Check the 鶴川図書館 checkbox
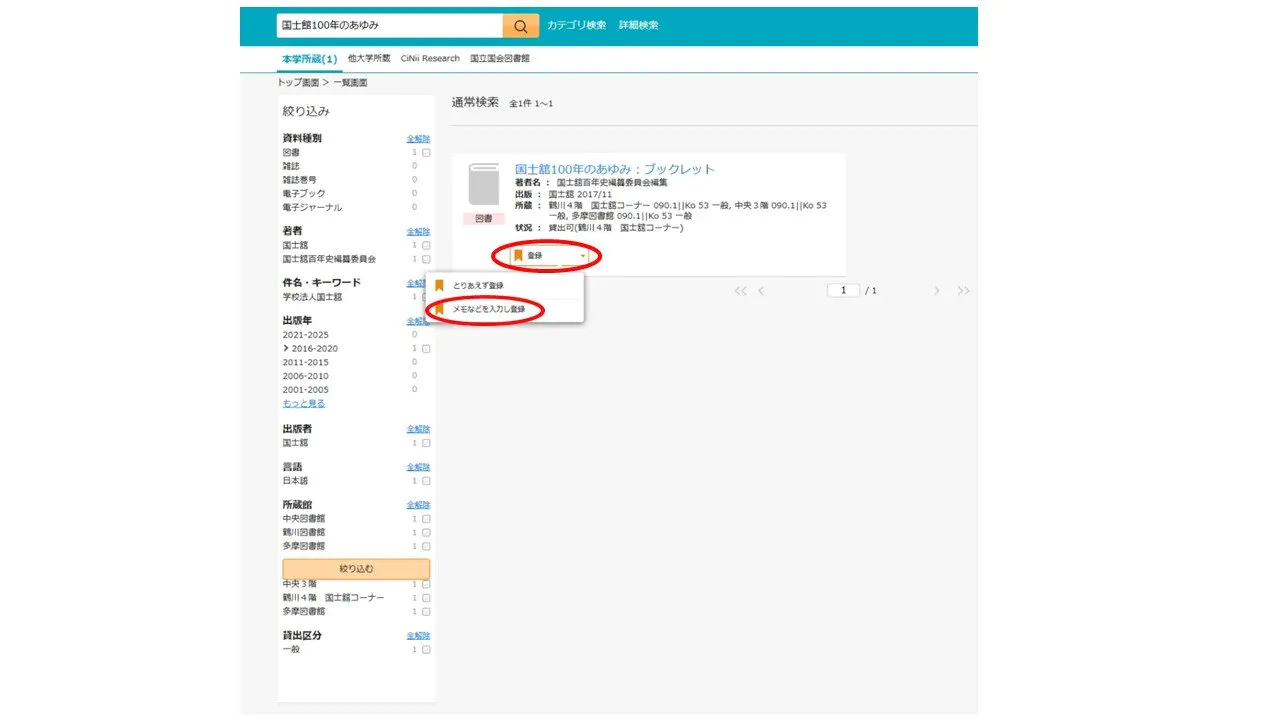This screenshot has width=1280, height=720. click(x=426, y=533)
